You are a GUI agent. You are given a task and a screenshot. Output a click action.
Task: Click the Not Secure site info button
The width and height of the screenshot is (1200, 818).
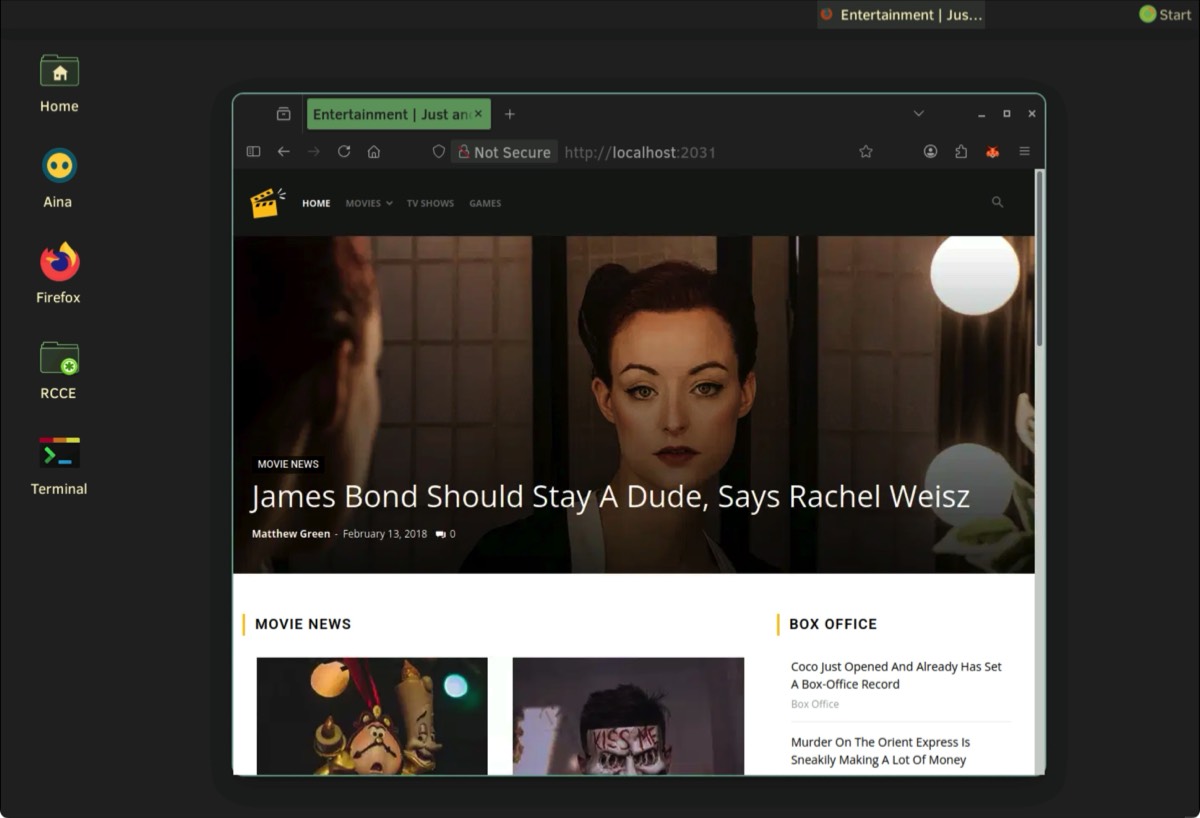(504, 152)
